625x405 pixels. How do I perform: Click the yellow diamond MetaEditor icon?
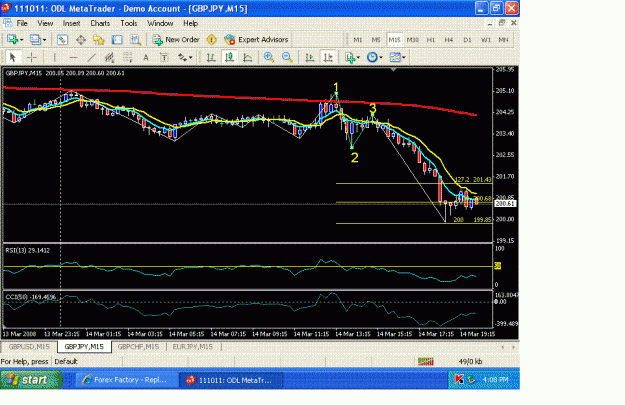[211, 39]
